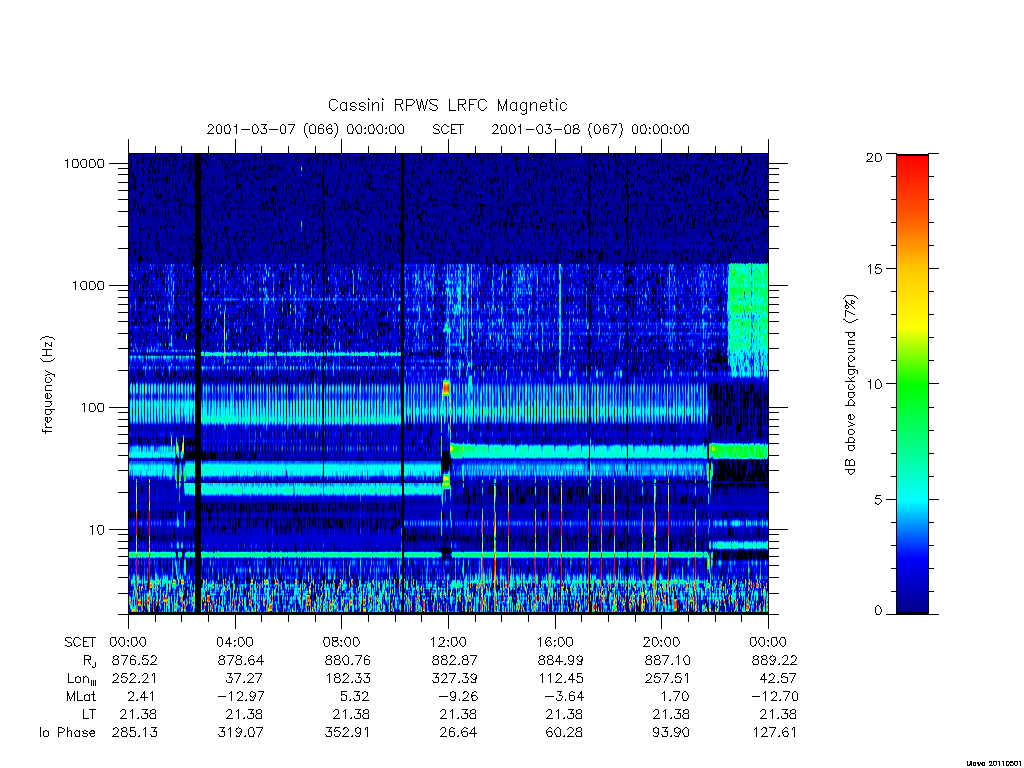This screenshot has width=1024, height=768.
Task: Click the "SCET" label between the header dates
Action: [x=448, y=129]
